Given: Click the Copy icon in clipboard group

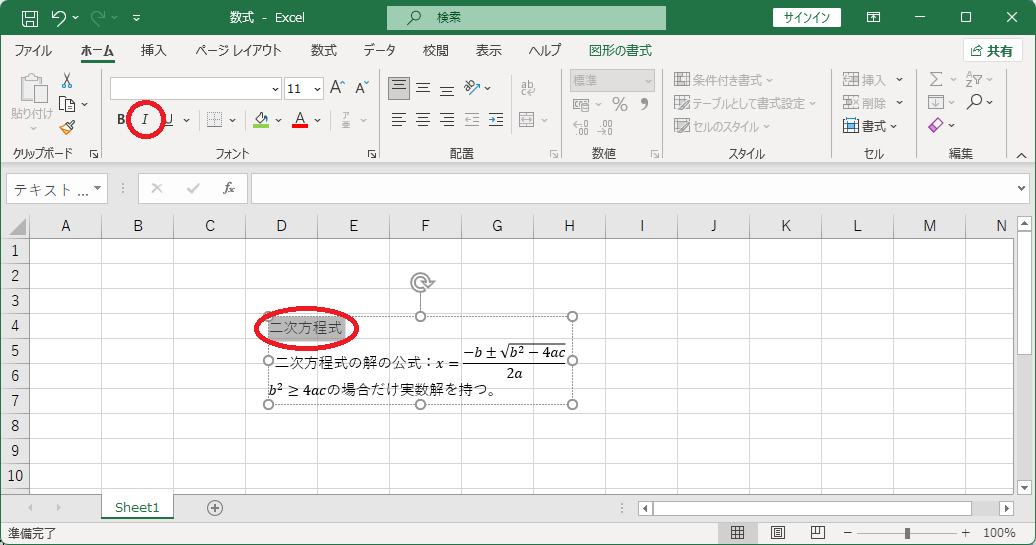Looking at the screenshot, I should pos(67,104).
